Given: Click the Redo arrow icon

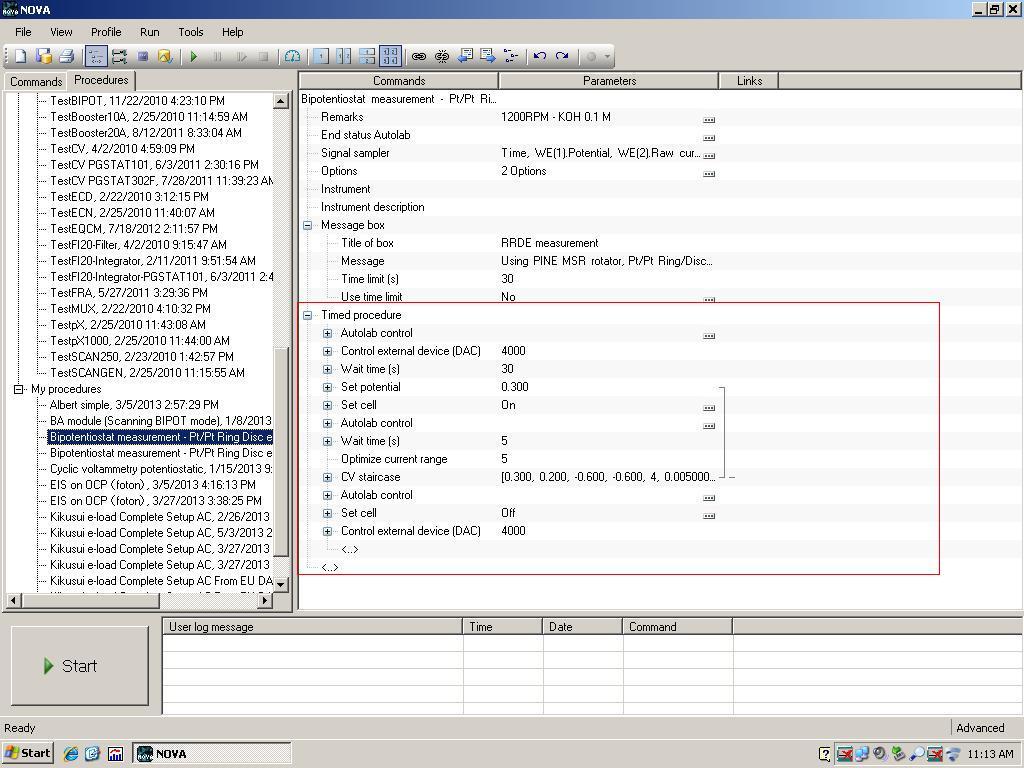Looking at the screenshot, I should point(562,57).
